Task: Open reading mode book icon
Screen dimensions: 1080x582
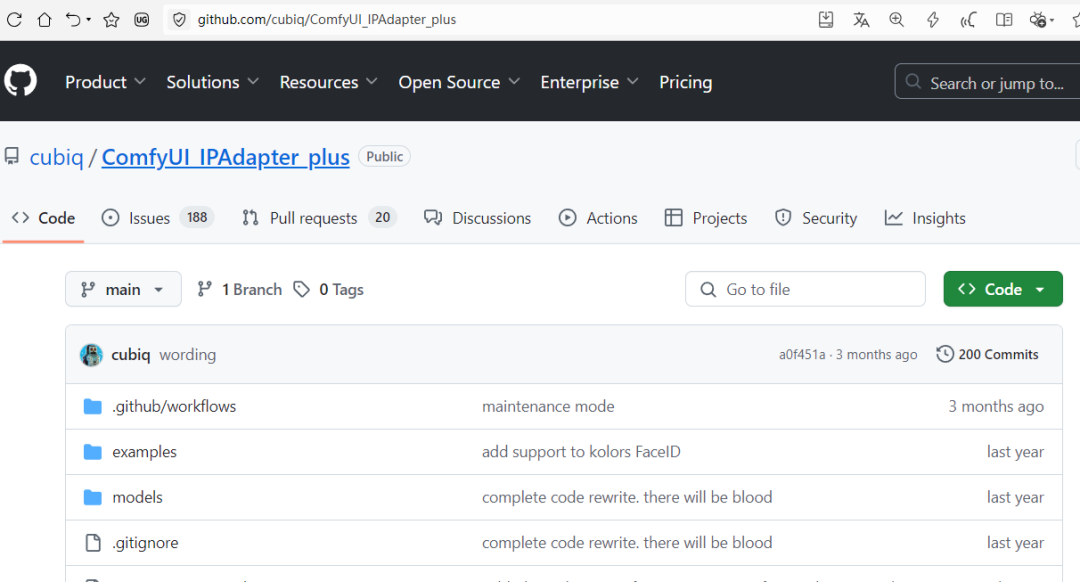Action: 1004,19
